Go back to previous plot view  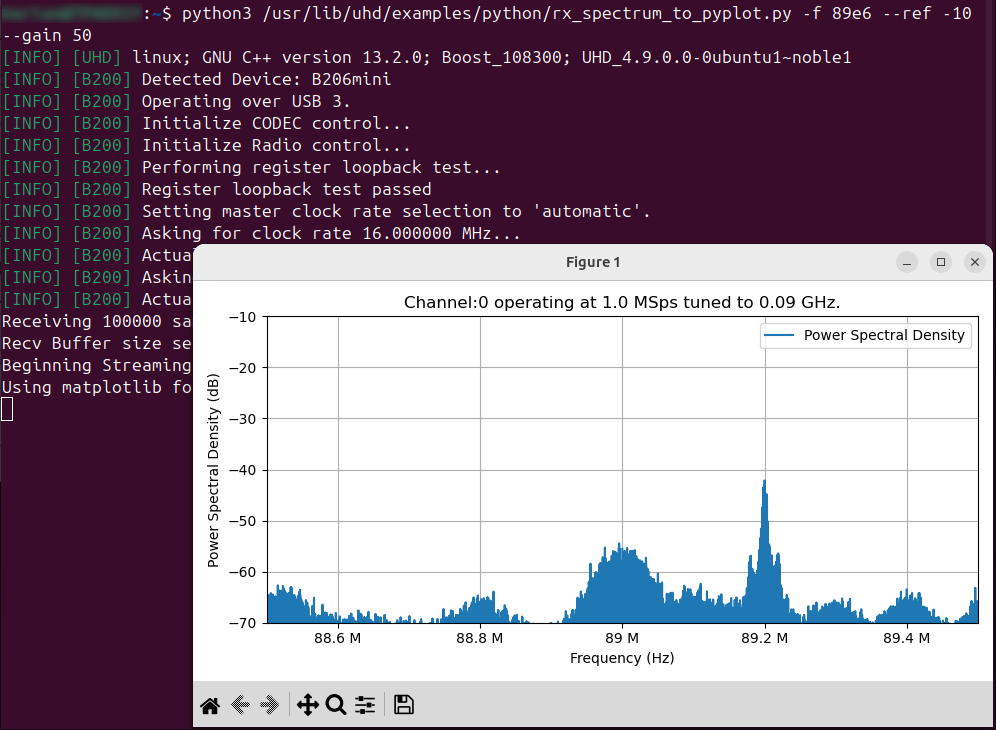click(x=240, y=705)
